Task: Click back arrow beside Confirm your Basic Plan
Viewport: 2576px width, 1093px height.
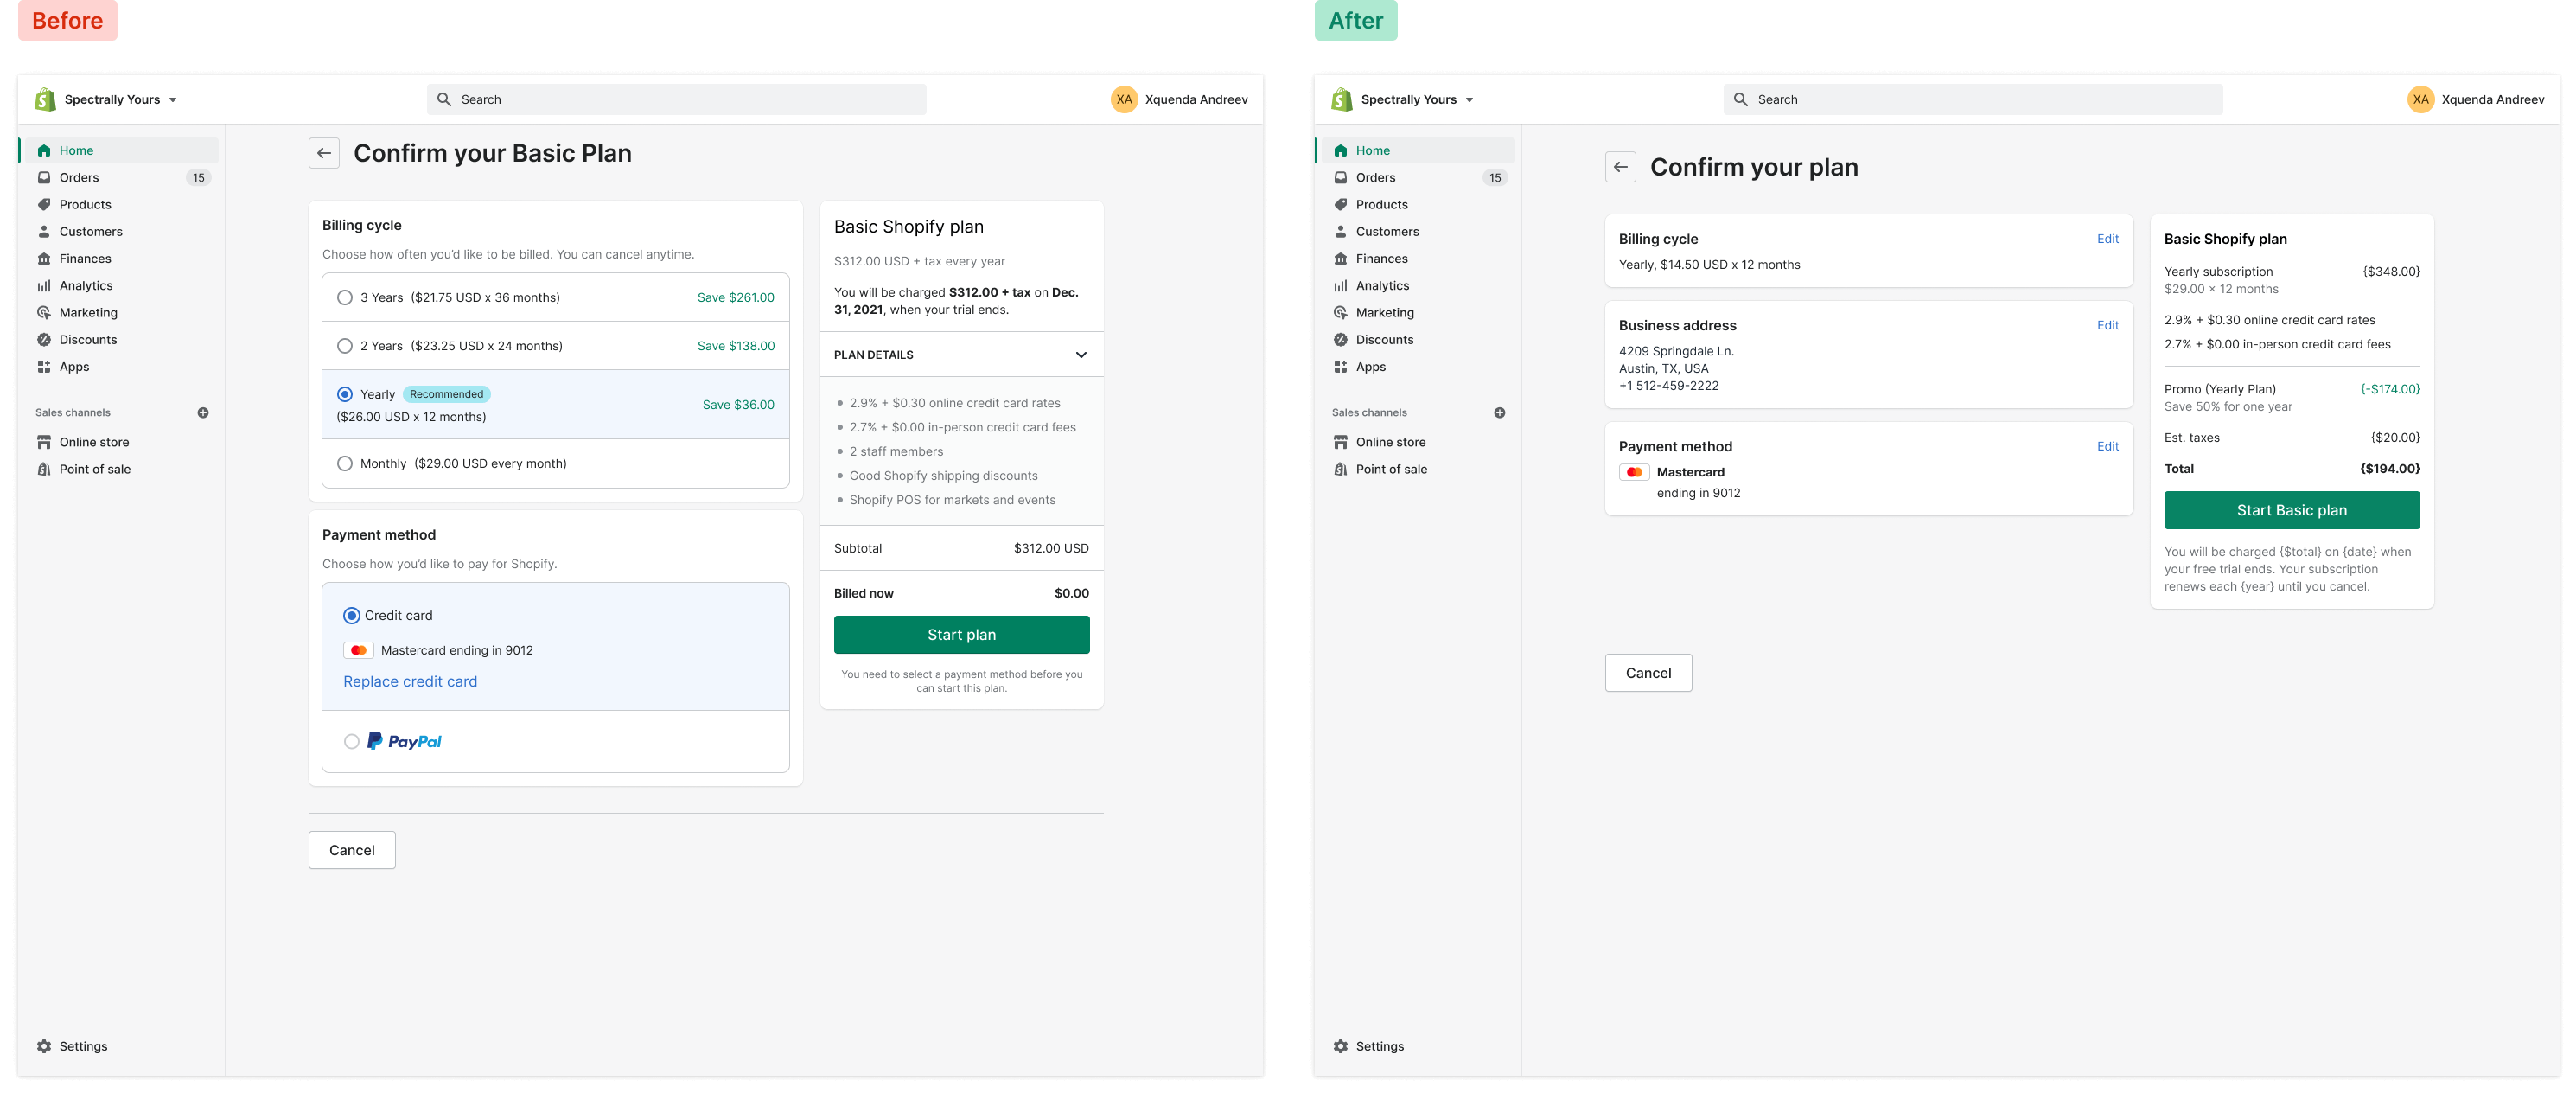Action: (323, 153)
